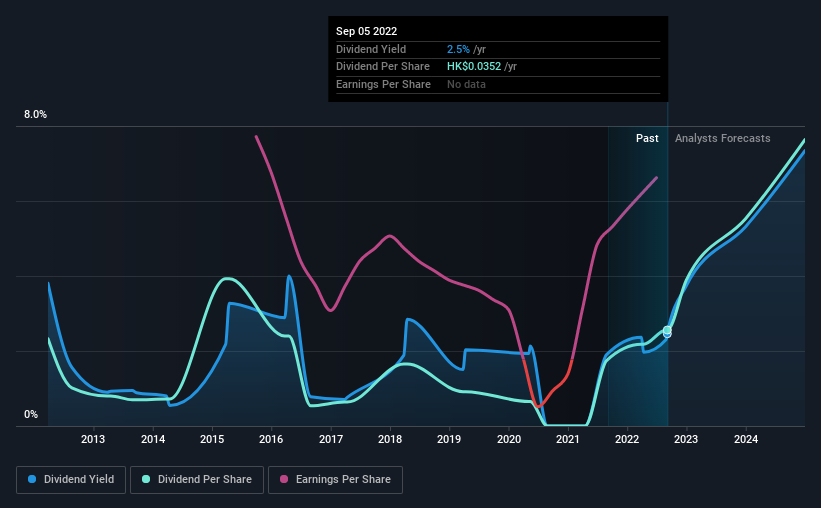Click the 2019 x-axis label

(x=449, y=439)
